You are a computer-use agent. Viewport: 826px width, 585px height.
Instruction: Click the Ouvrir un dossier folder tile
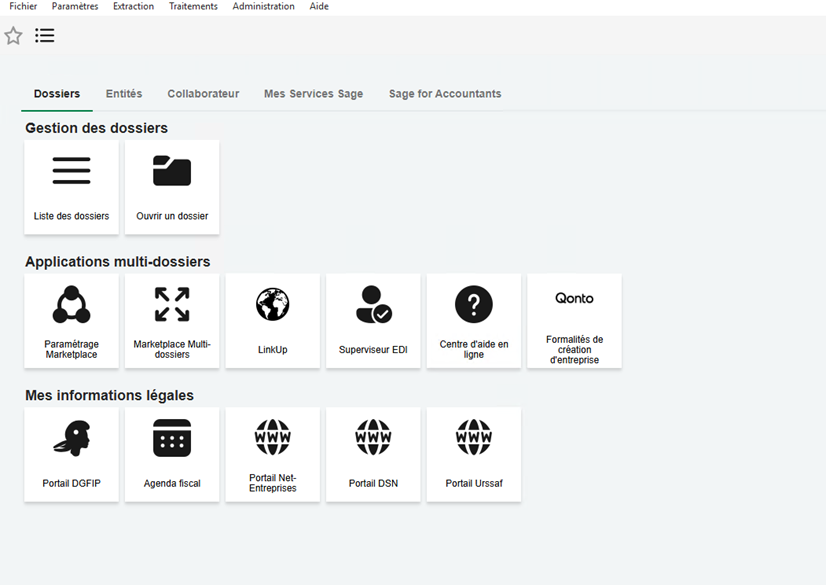[172, 187]
